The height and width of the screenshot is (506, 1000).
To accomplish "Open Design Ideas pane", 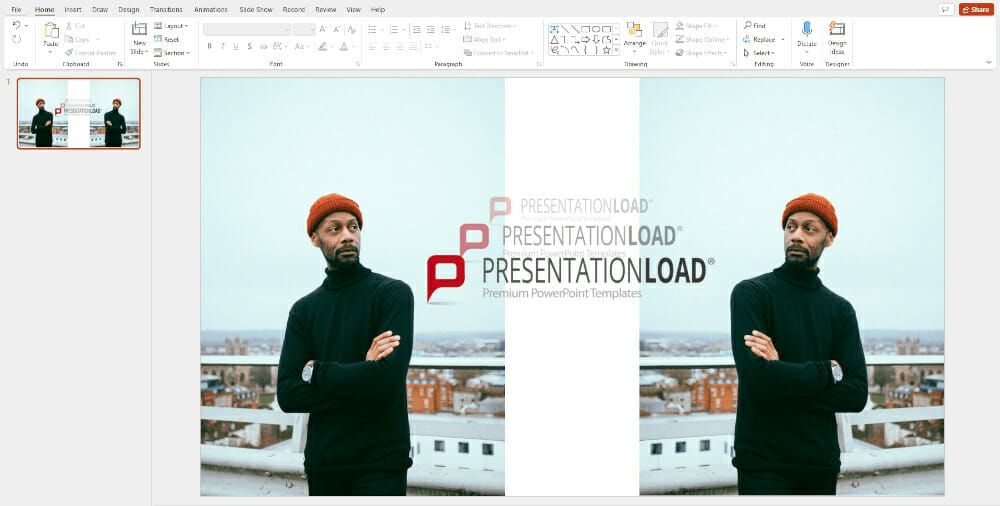I will click(x=837, y=36).
